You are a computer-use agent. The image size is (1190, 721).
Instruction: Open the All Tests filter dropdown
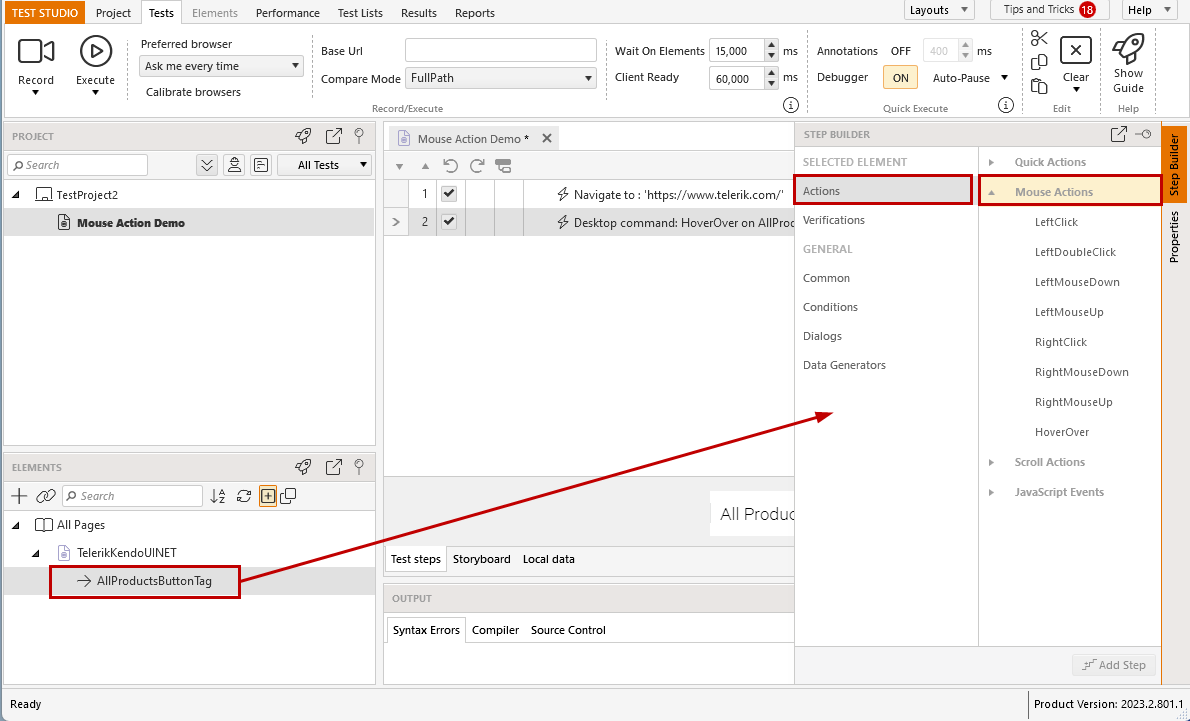[324, 165]
